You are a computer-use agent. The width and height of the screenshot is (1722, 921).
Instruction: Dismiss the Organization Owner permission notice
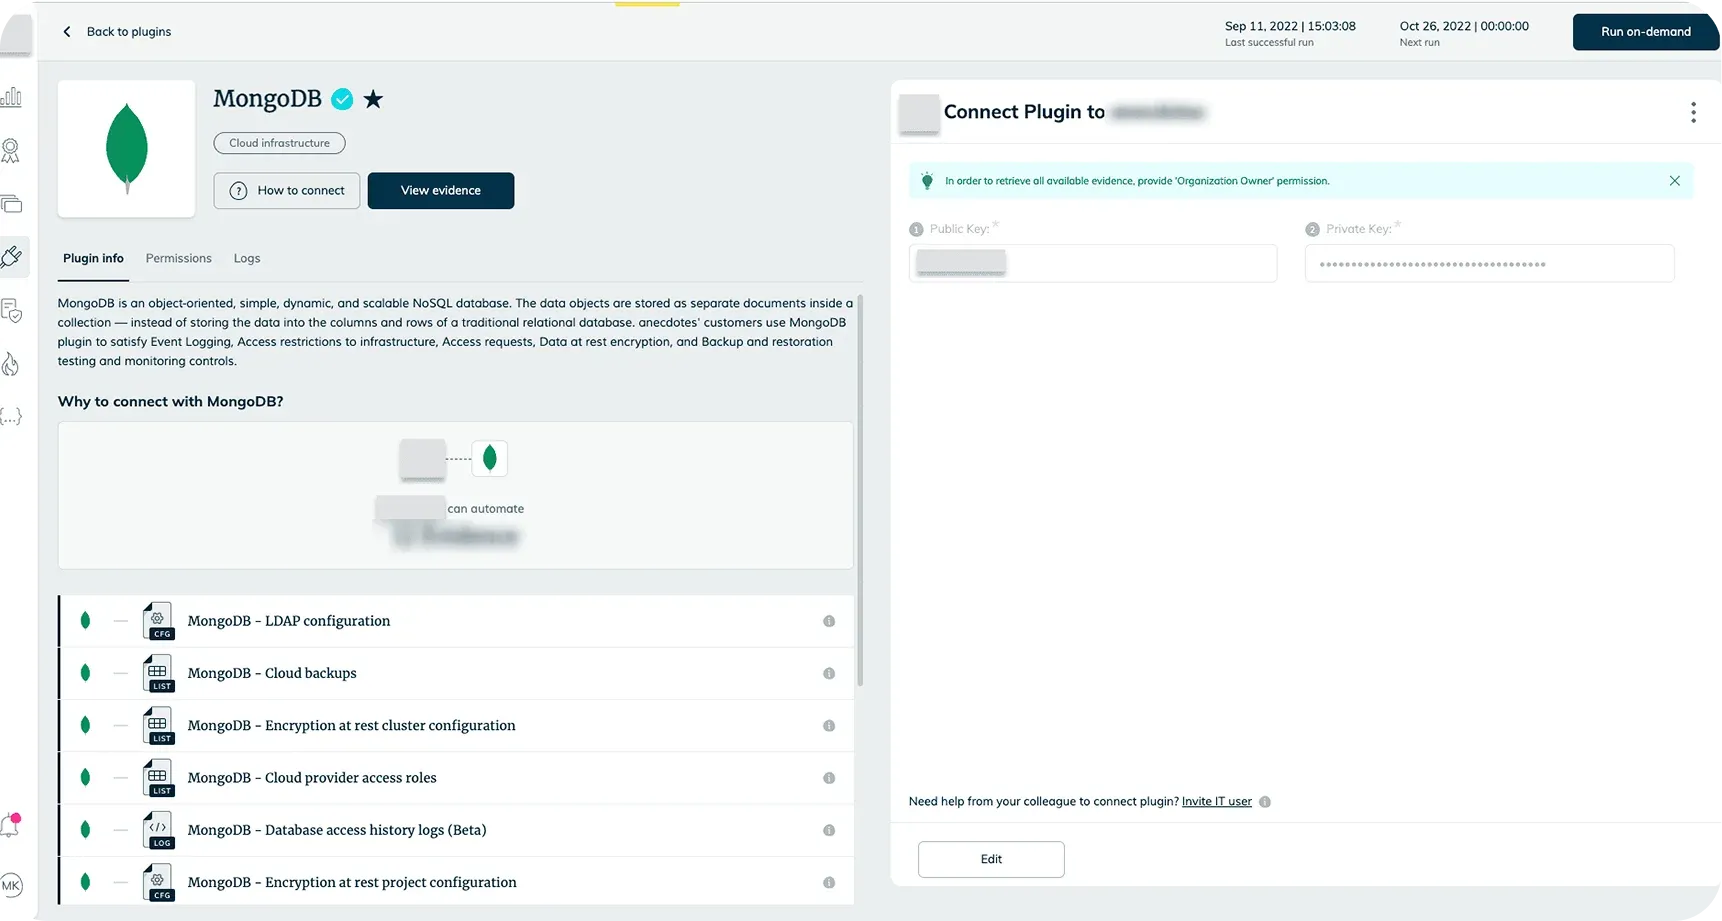coord(1674,181)
